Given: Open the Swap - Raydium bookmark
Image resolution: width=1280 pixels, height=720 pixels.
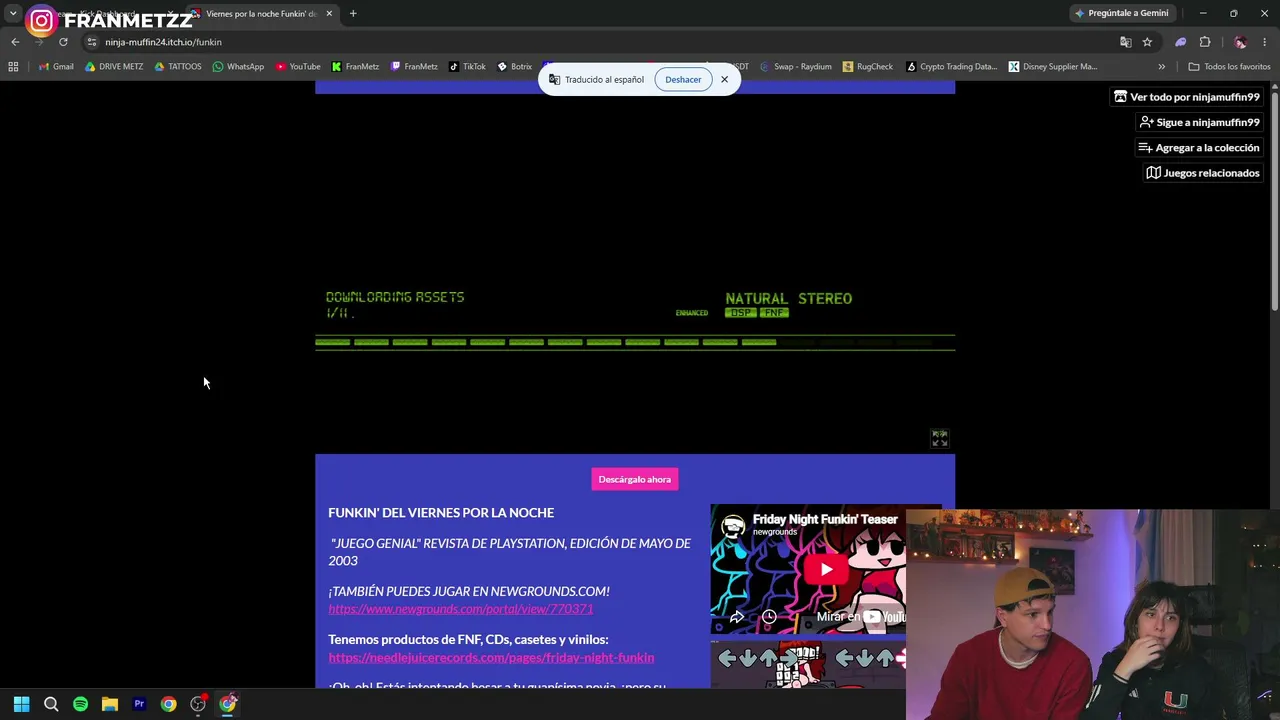Looking at the screenshot, I should tap(795, 67).
